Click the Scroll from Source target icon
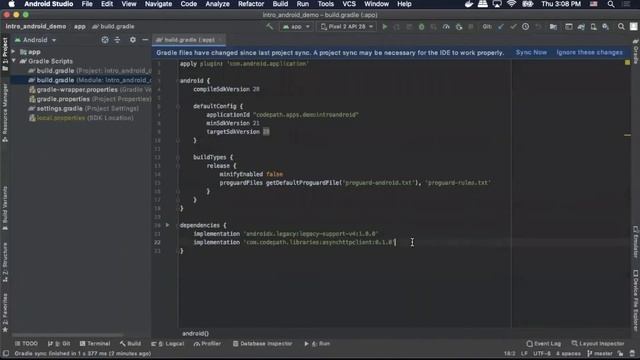Screen dimensions: 640x360 point(105,40)
